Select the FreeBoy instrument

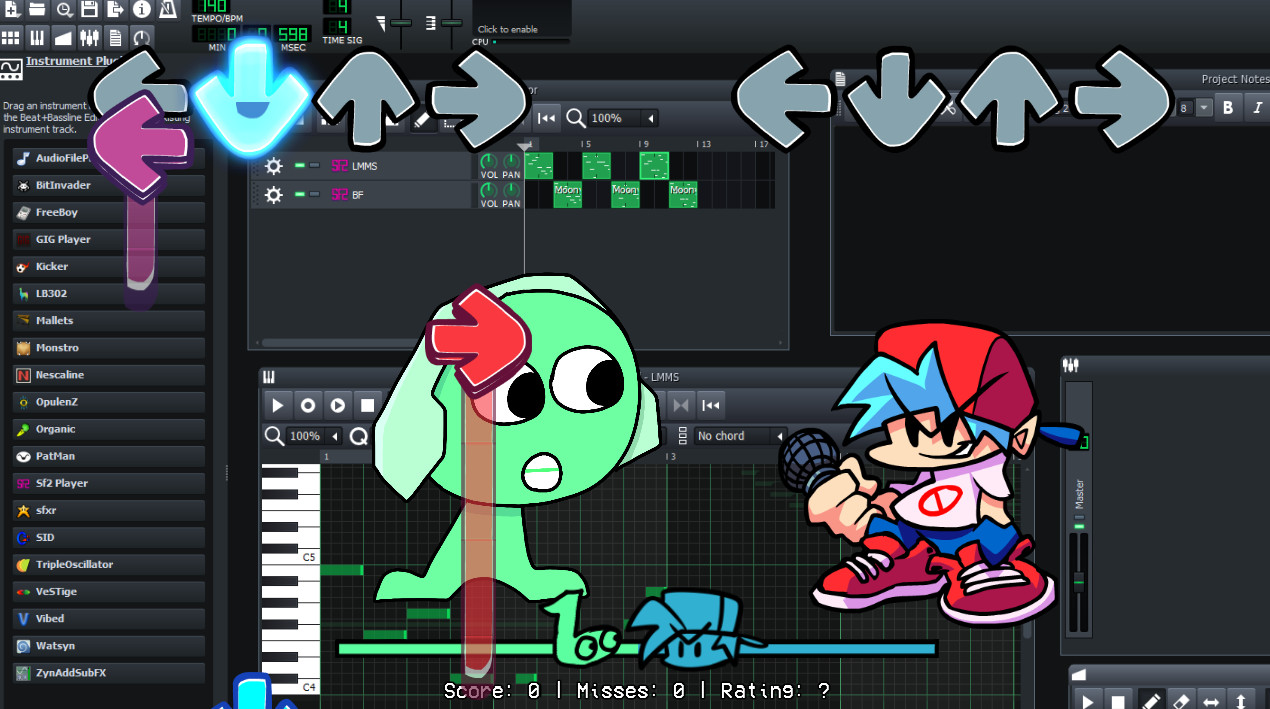109,212
